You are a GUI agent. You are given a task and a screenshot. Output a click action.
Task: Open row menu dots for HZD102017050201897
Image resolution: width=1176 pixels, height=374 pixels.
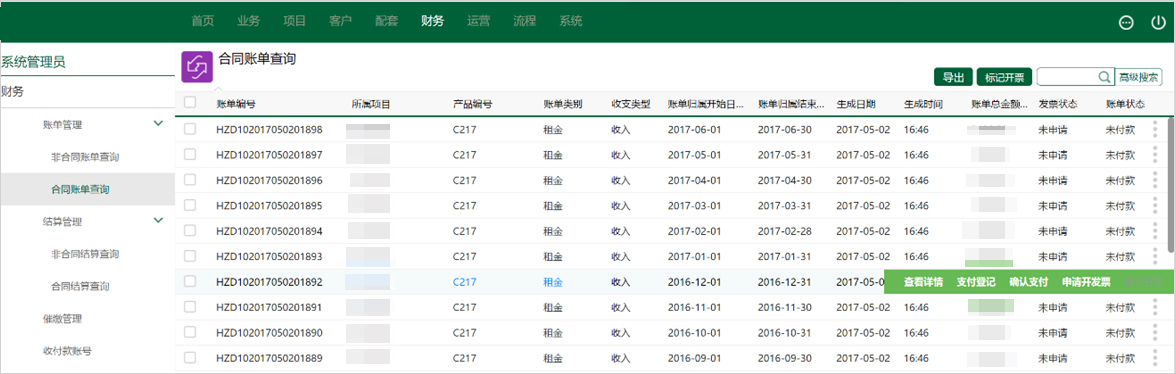click(1155, 154)
